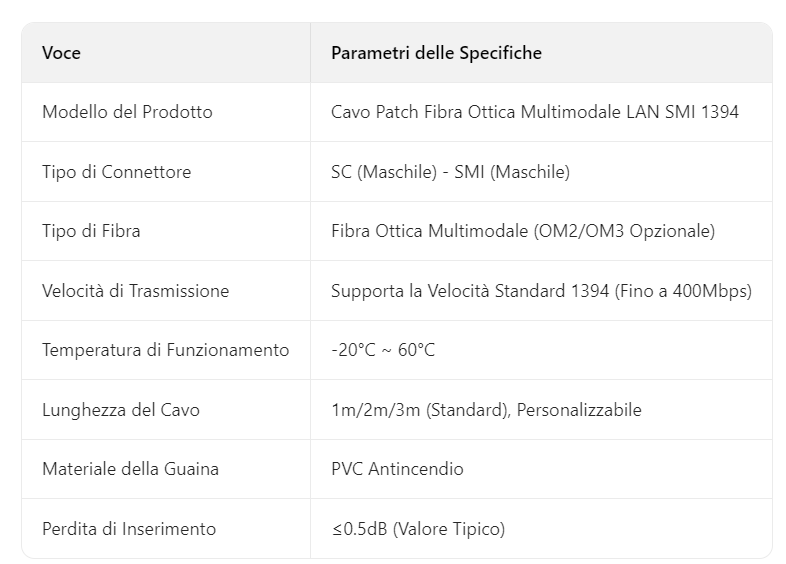Click the 'Parametri delle Specifiche' column header

436,53
